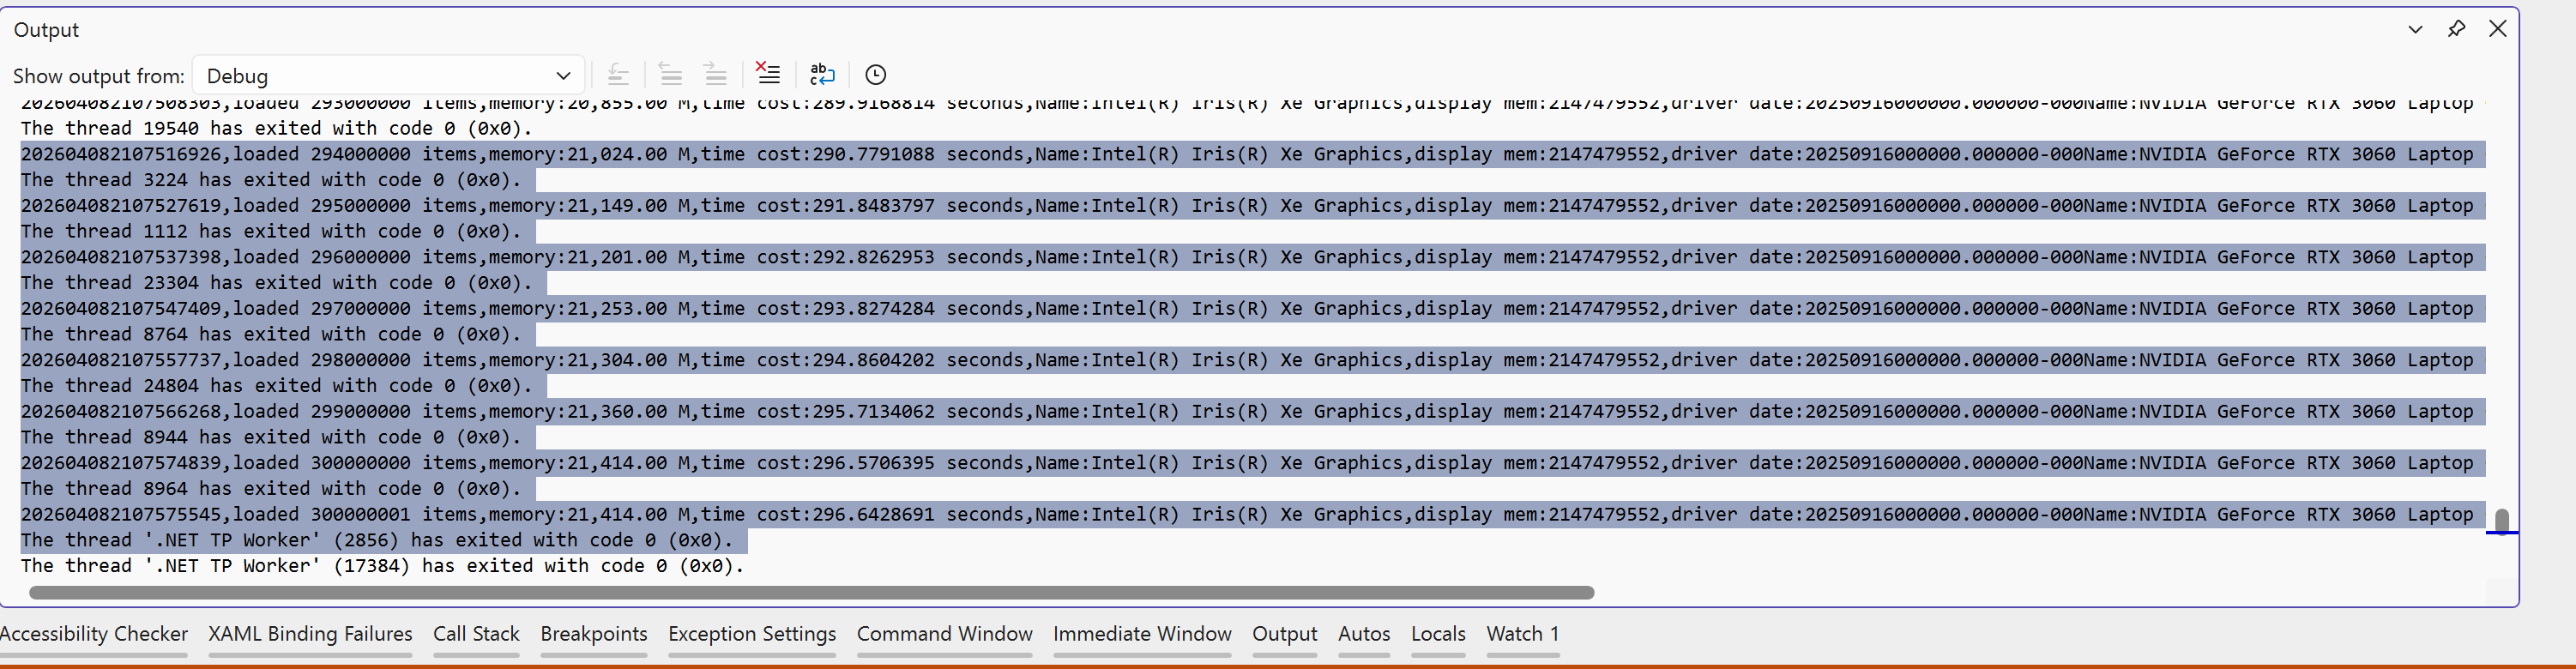This screenshot has height=669, width=2576.
Task: Click the Clear All output icon
Action: click(x=768, y=74)
